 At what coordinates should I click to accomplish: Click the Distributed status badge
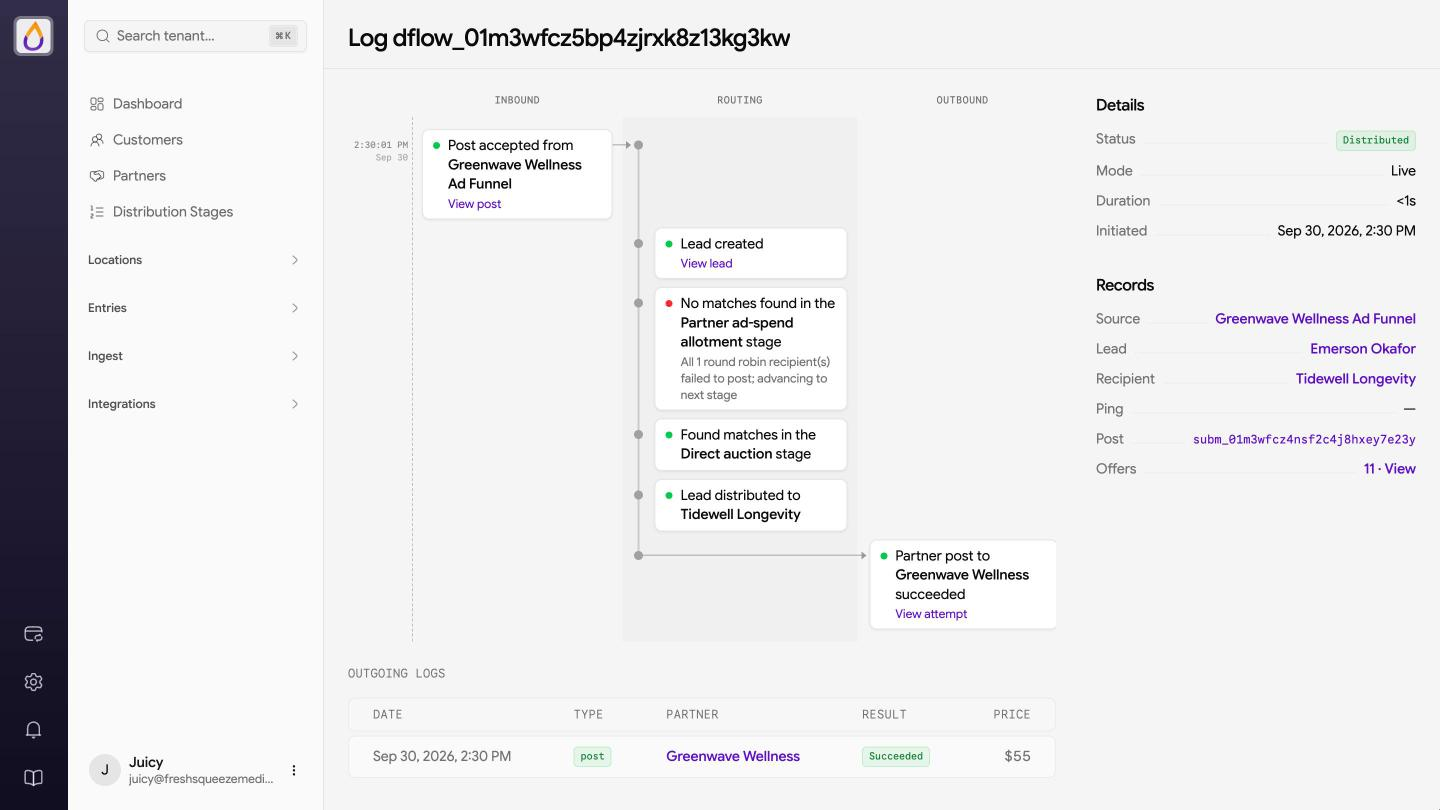tap(1376, 140)
